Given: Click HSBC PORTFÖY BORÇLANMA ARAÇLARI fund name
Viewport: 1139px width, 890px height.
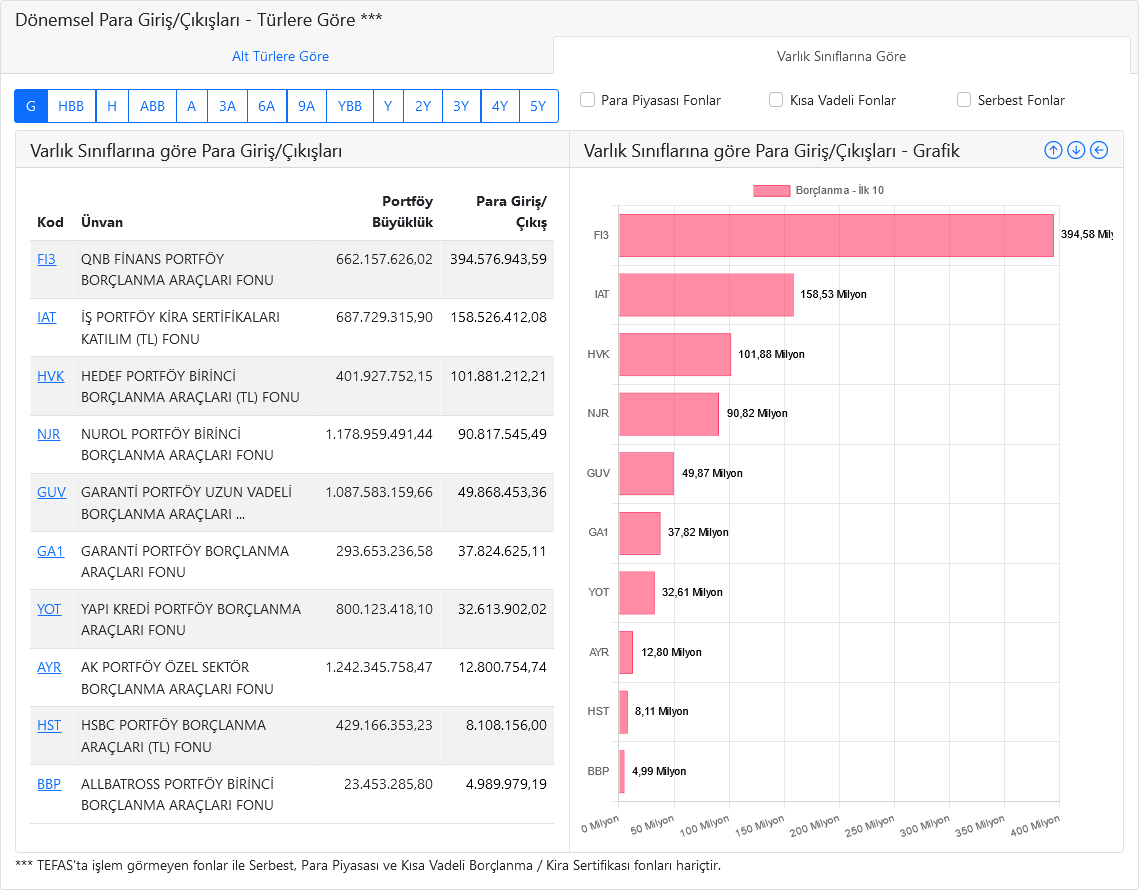Looking at the screenshot, I should pyautogui.click(x=174, y=736).
